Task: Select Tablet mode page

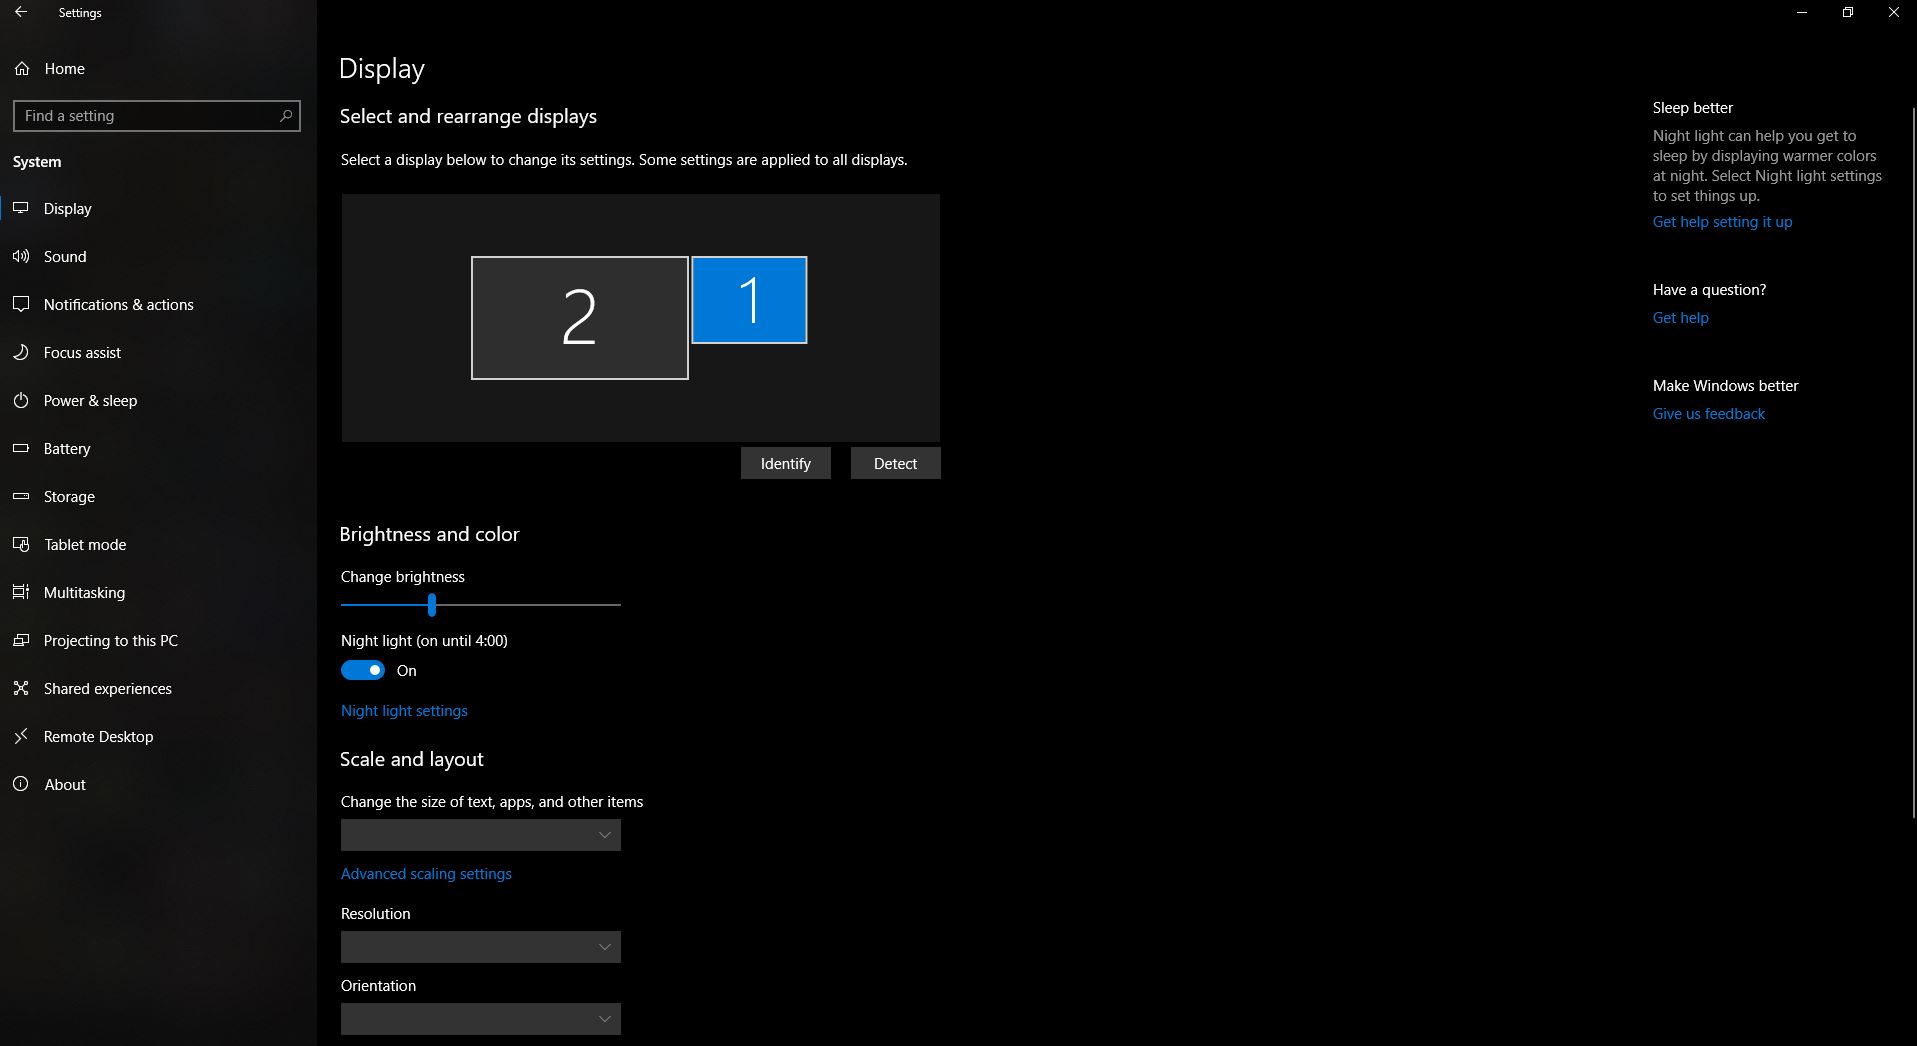Action: (x=158, y=544)
